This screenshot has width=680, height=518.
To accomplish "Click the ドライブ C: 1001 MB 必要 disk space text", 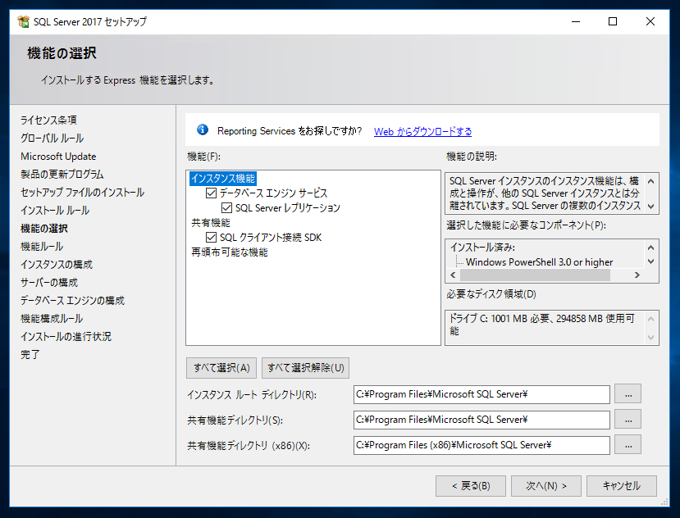I will point(542,325).
